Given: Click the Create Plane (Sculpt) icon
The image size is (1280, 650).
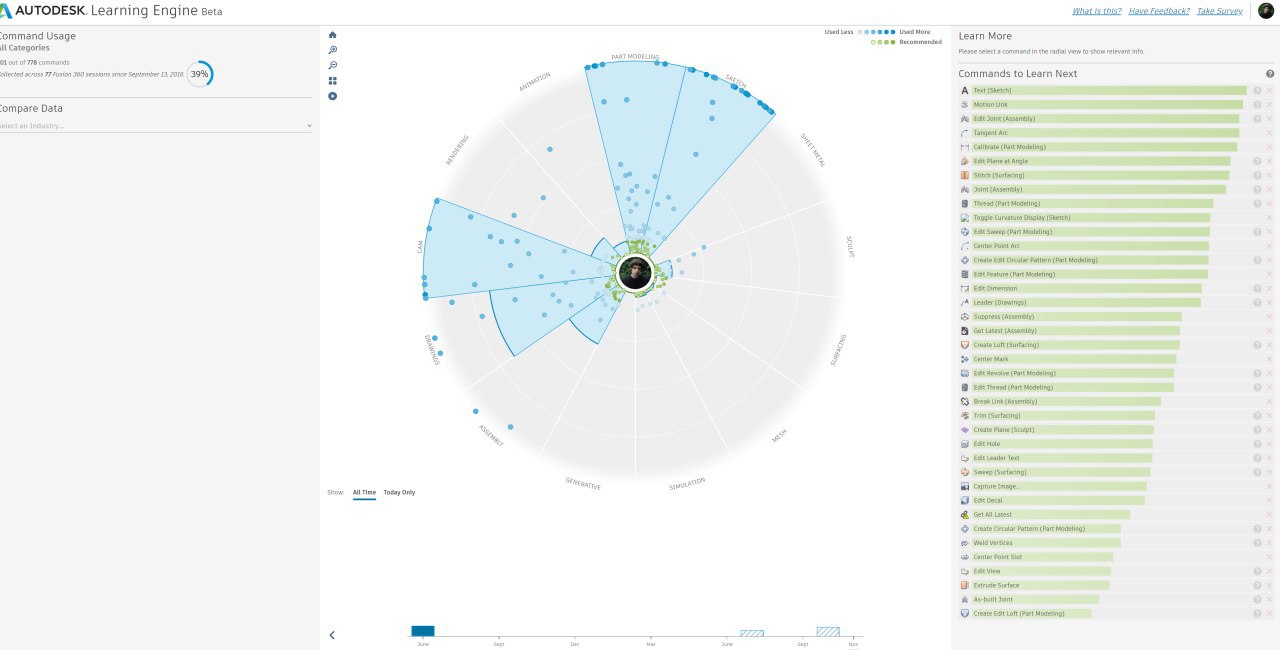Looking at the screenshot, I should coord(965,430).
